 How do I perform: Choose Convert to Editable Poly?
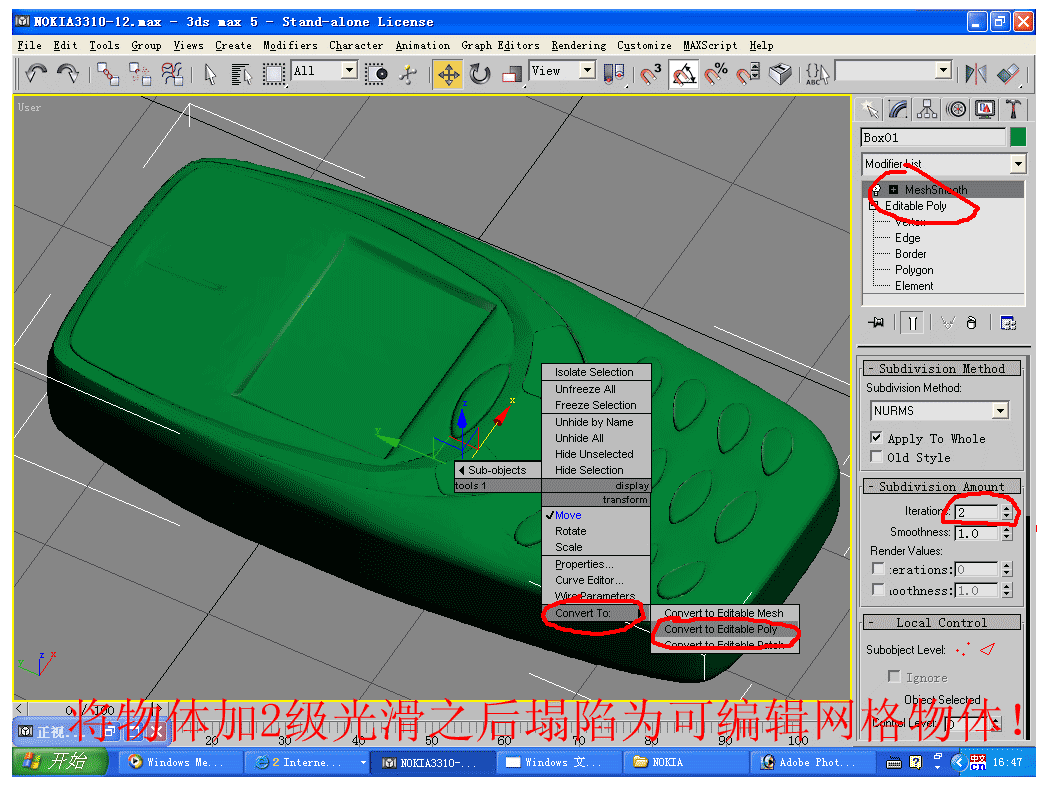(x=720, y=629)
